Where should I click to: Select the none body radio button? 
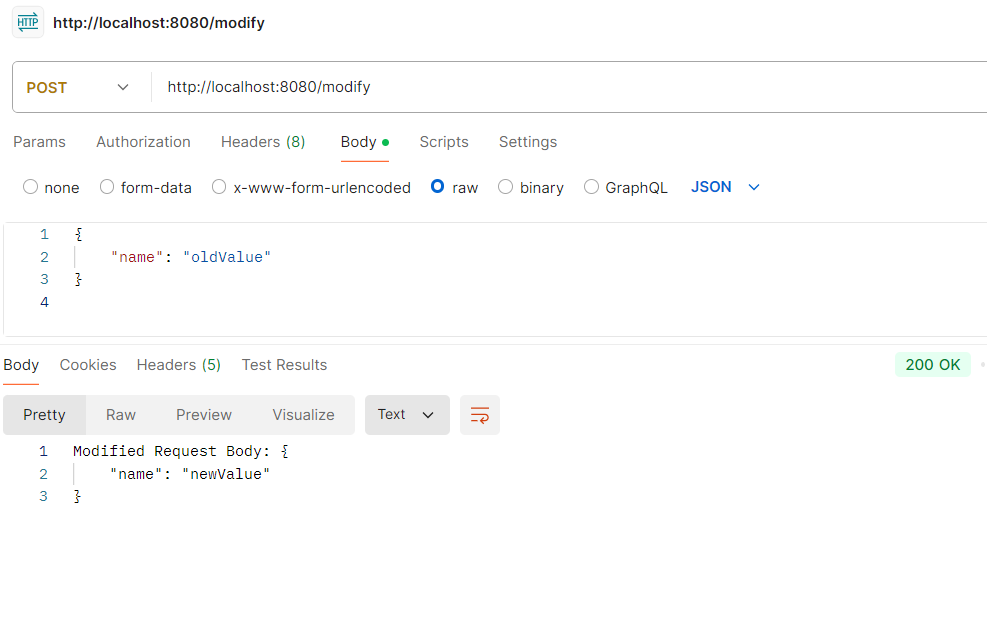point(30,187)
